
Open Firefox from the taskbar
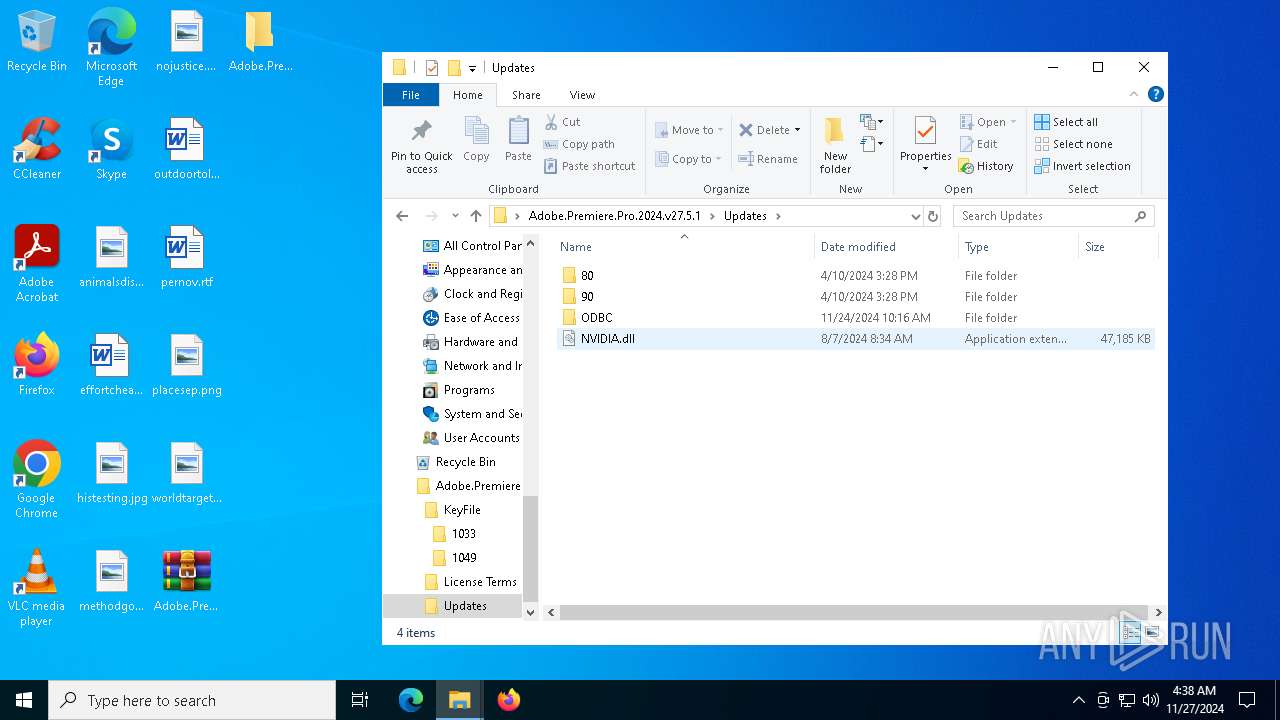[508, 700]
